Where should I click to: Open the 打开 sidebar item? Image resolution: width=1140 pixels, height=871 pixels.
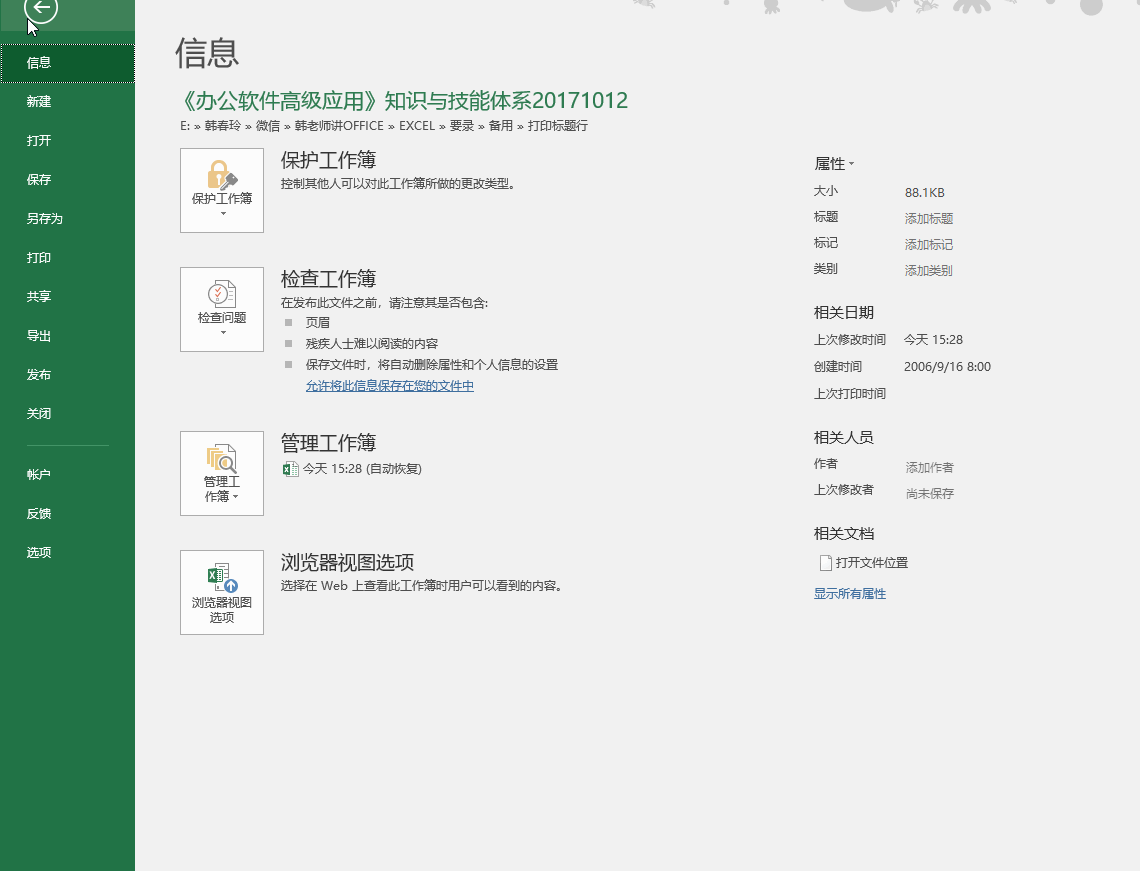[x=68, y=141]
